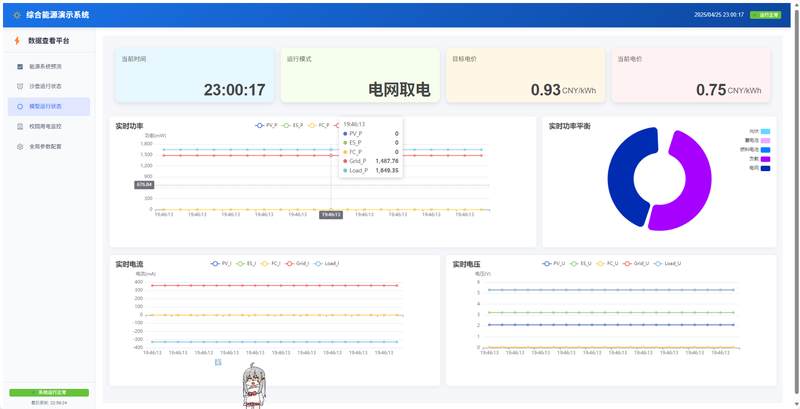
Task: Click the dark blue PV_U line in voltage chart
Action: (611, 324)
